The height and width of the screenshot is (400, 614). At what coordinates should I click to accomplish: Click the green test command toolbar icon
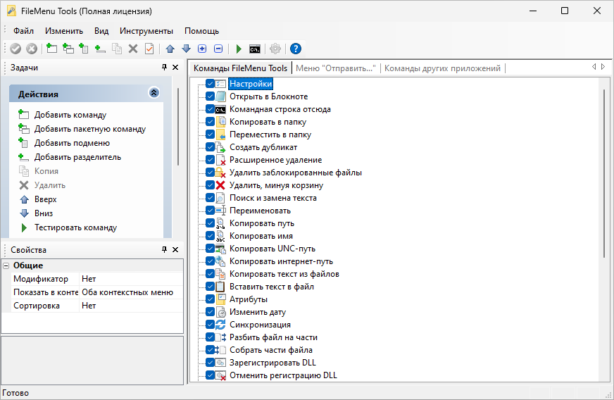(238, 49)
